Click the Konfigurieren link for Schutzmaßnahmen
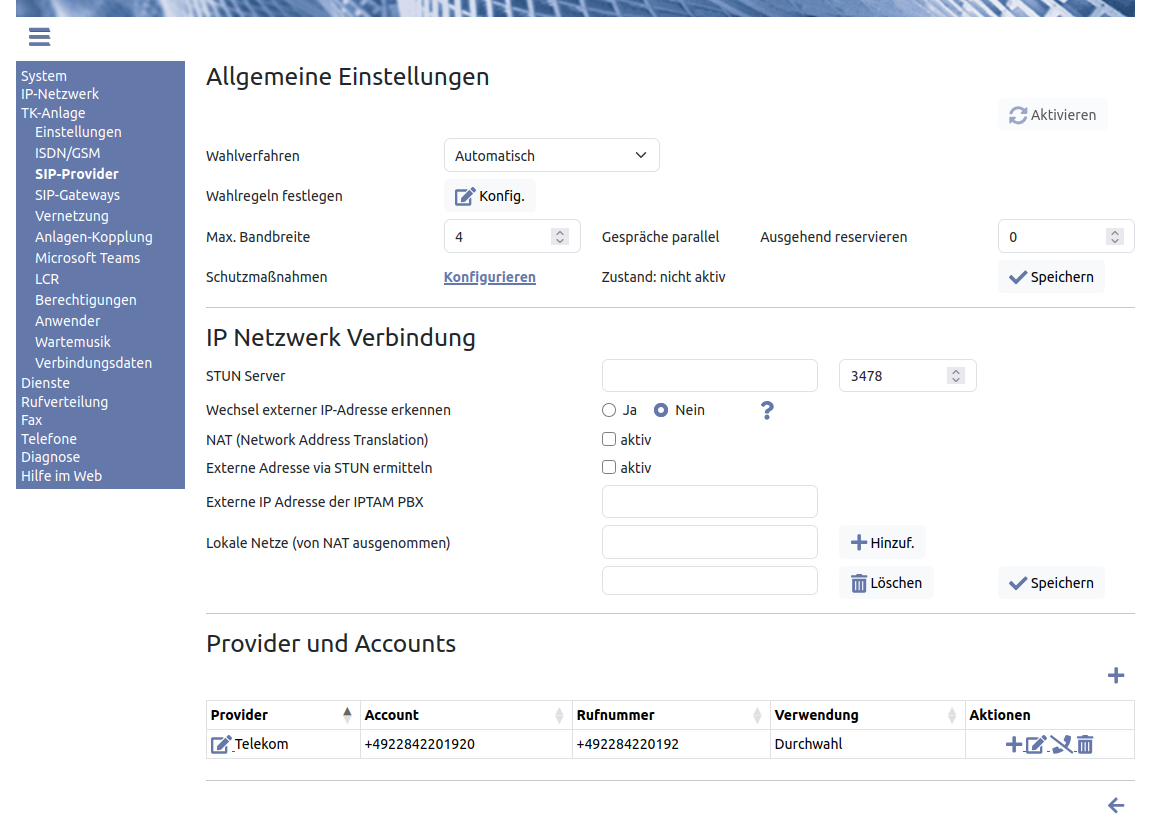The image size is (1153, 819). [489, 277]
